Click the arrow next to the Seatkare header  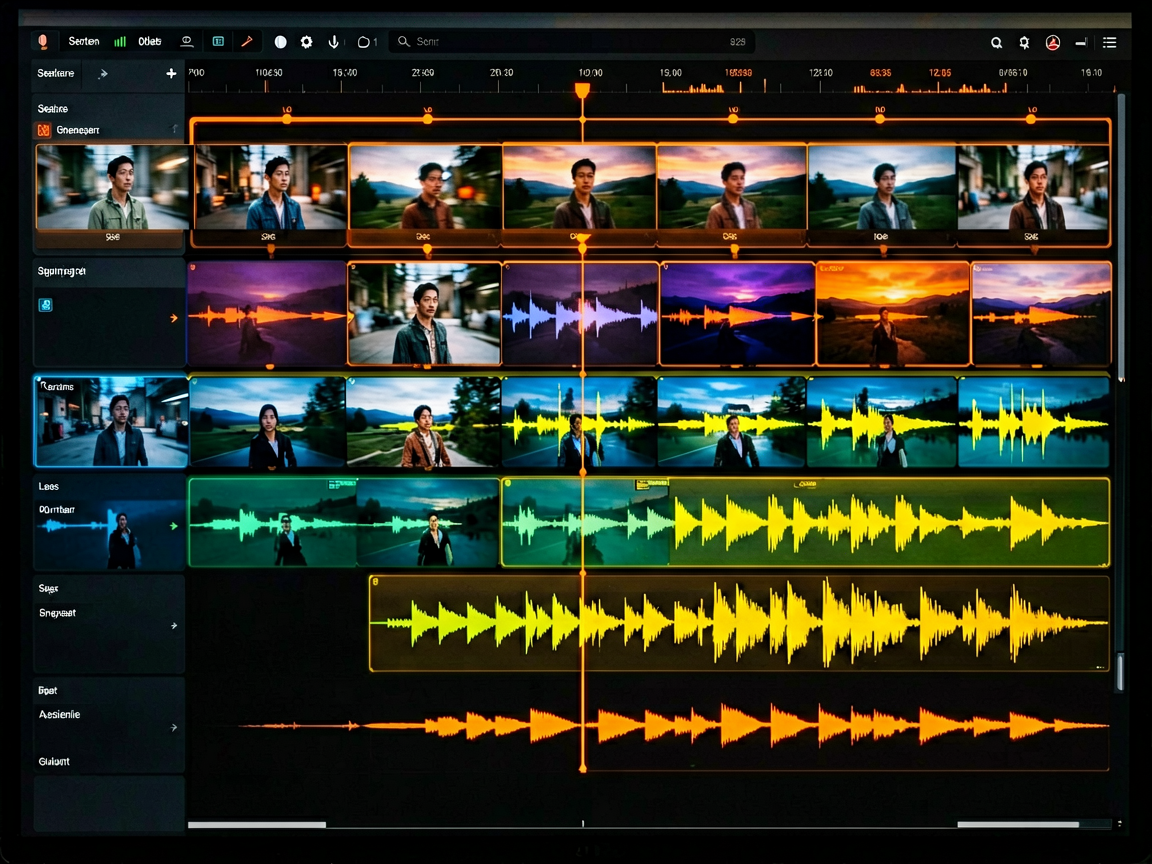coord(103,73)
